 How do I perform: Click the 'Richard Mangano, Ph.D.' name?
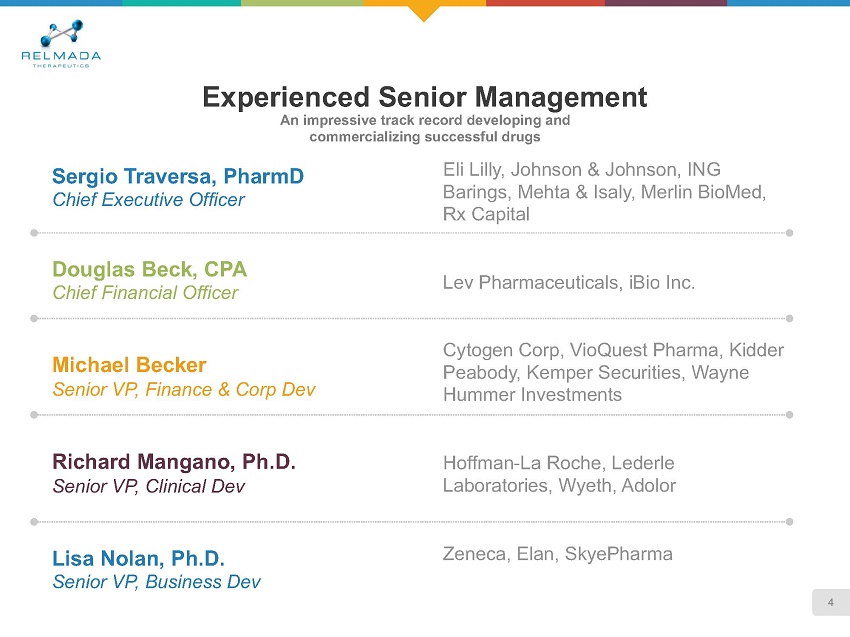pyautogui.click(x=174, y=462)
